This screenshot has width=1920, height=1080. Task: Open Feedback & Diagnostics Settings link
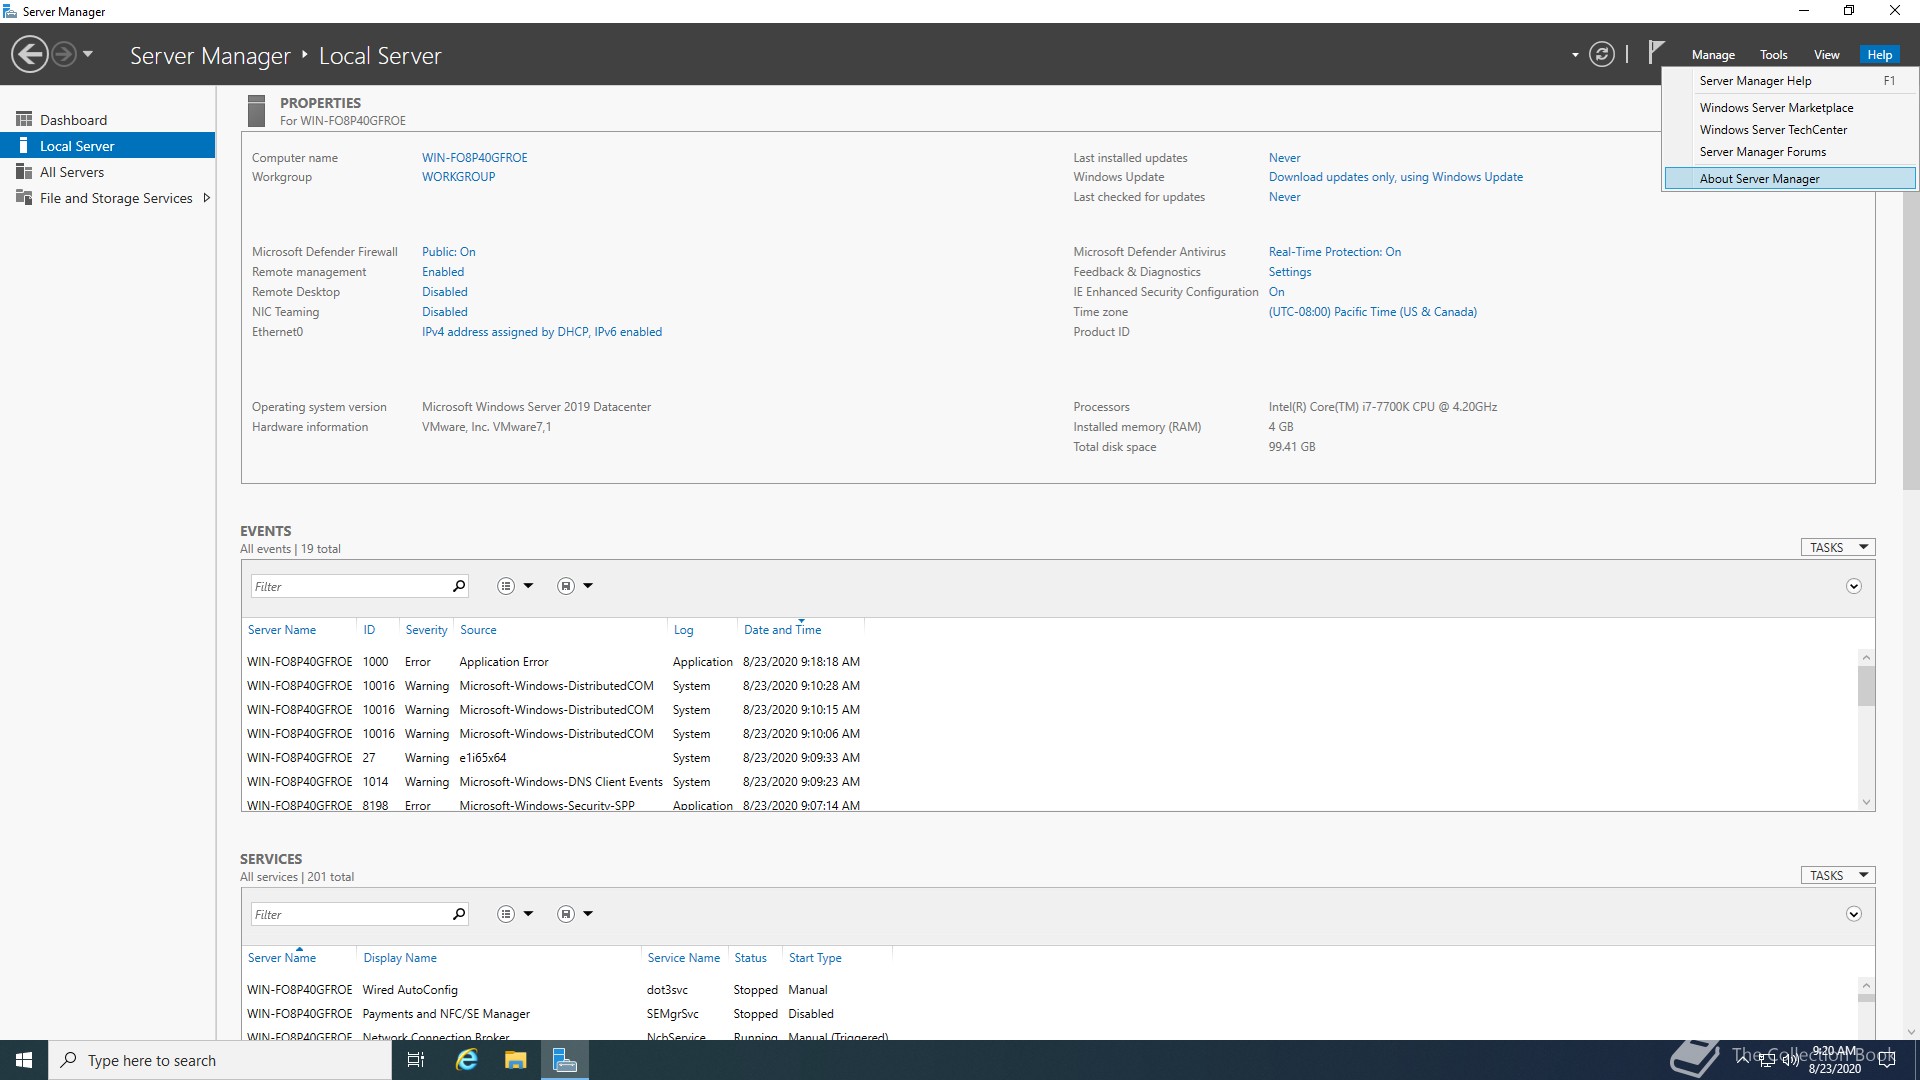1290,272
